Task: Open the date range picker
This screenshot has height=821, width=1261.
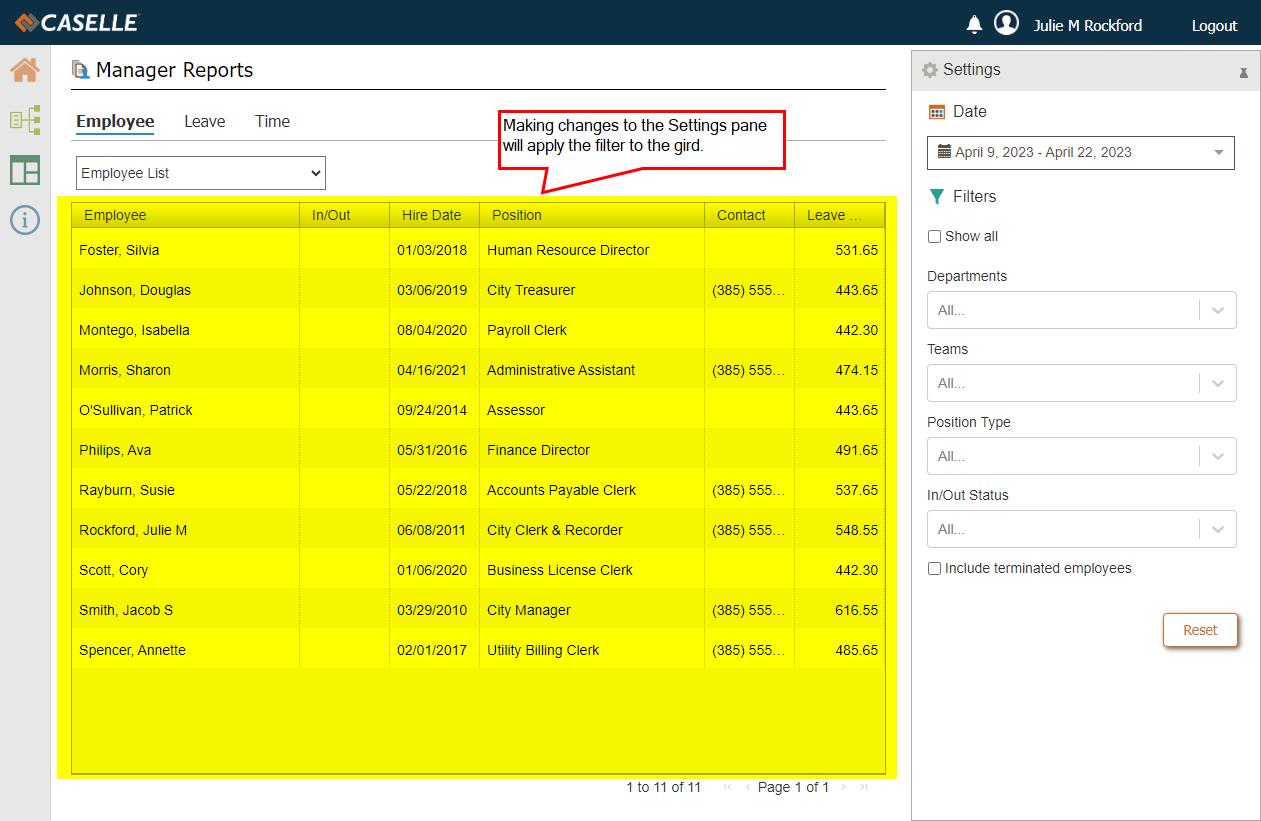Action: (x=1080, y=153)
